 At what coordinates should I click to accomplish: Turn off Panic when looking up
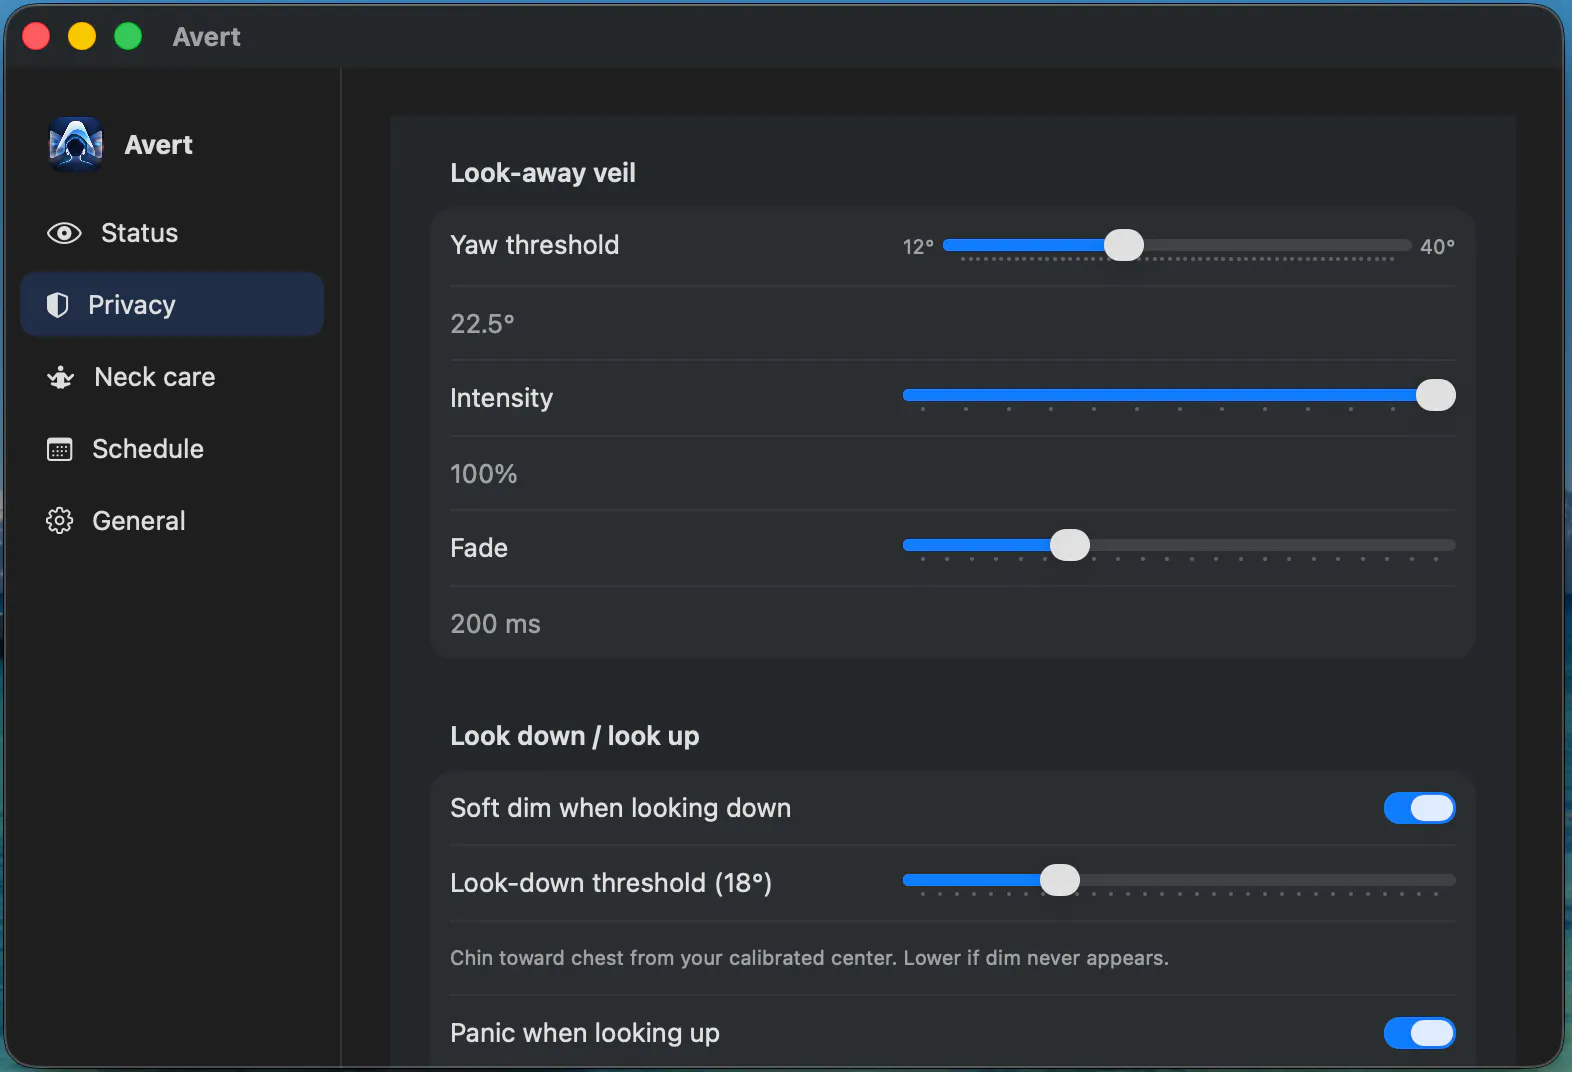click(x=1419, y=1033)
